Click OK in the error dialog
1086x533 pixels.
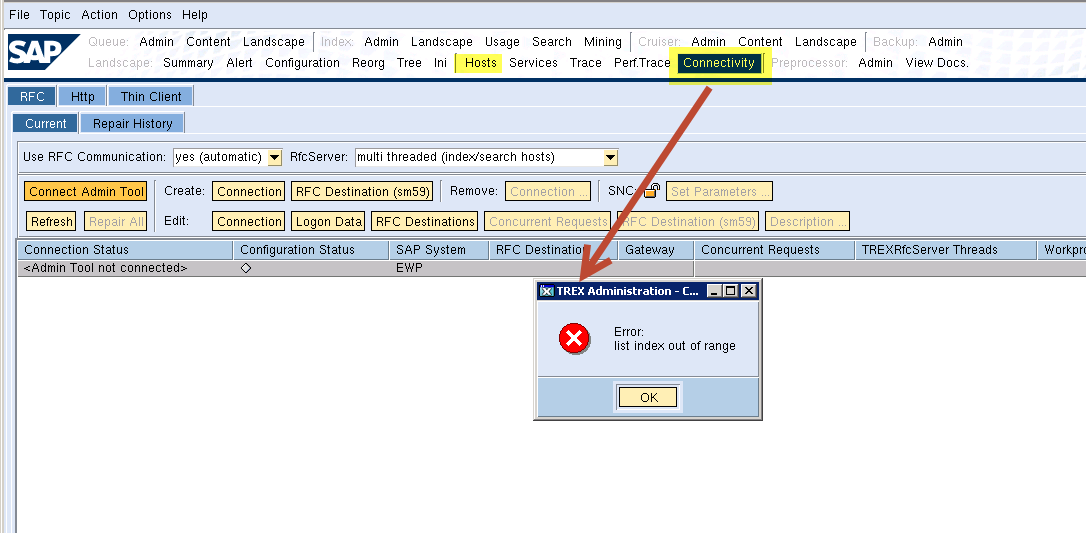(648, 397)
